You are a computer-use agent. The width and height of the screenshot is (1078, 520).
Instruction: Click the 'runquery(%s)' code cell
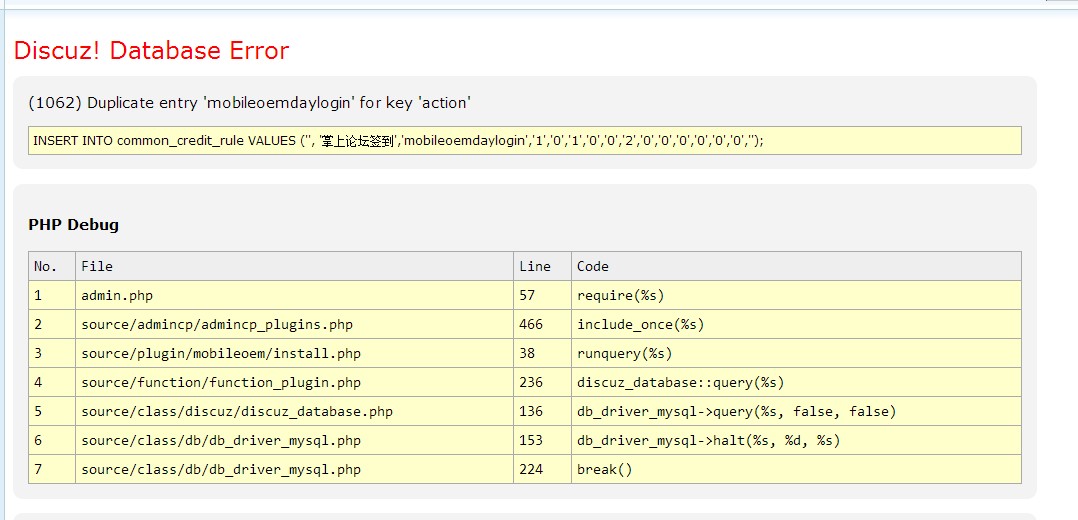[x=796, y=354]
